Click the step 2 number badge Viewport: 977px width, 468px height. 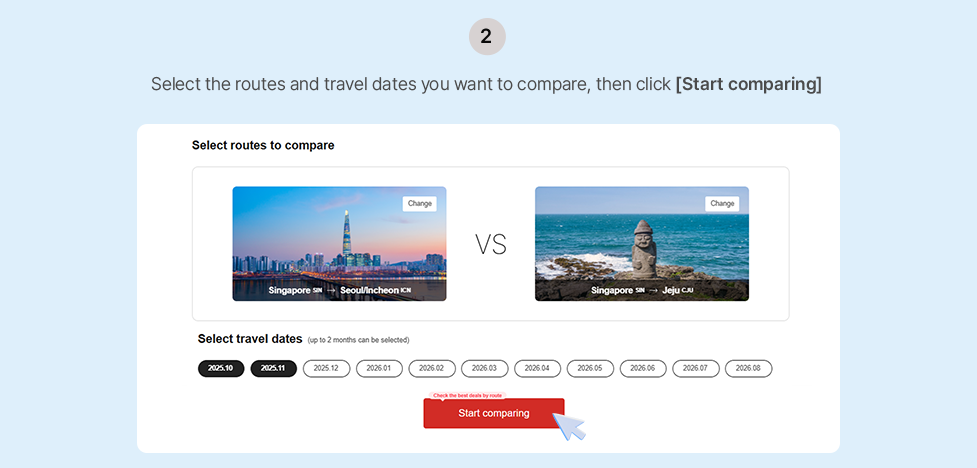click(x=487, y=37)
